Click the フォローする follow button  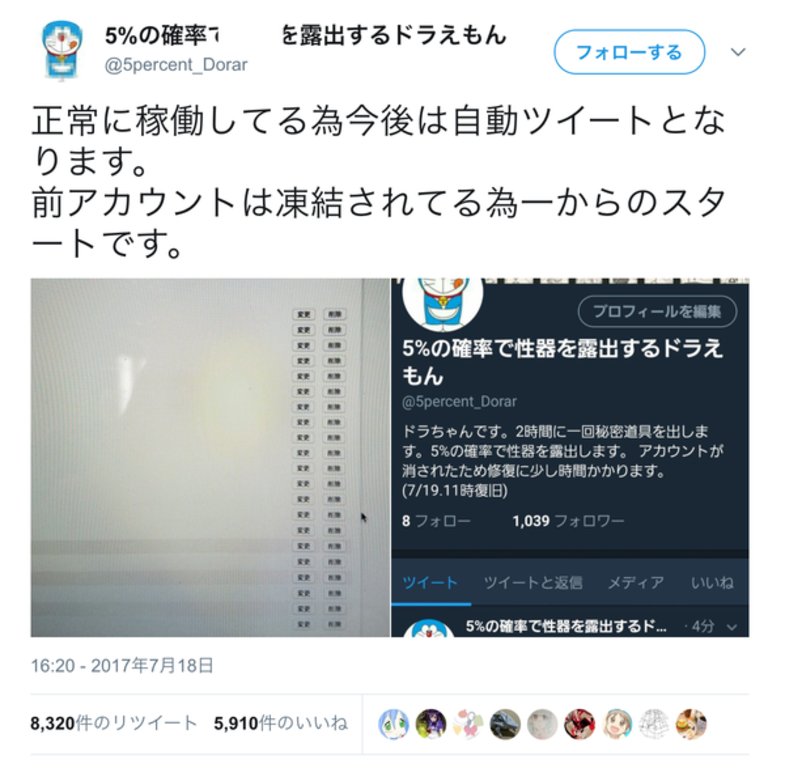point(629,52)
